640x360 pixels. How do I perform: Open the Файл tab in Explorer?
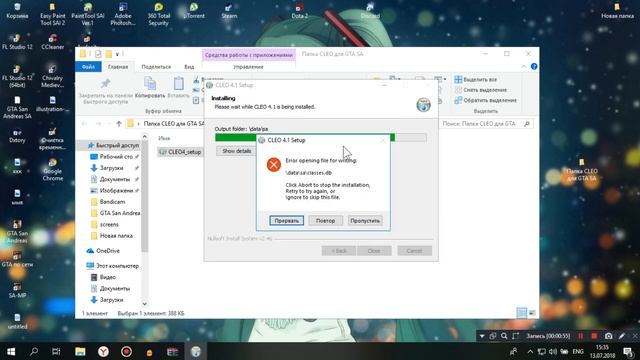tap(88, 67)
